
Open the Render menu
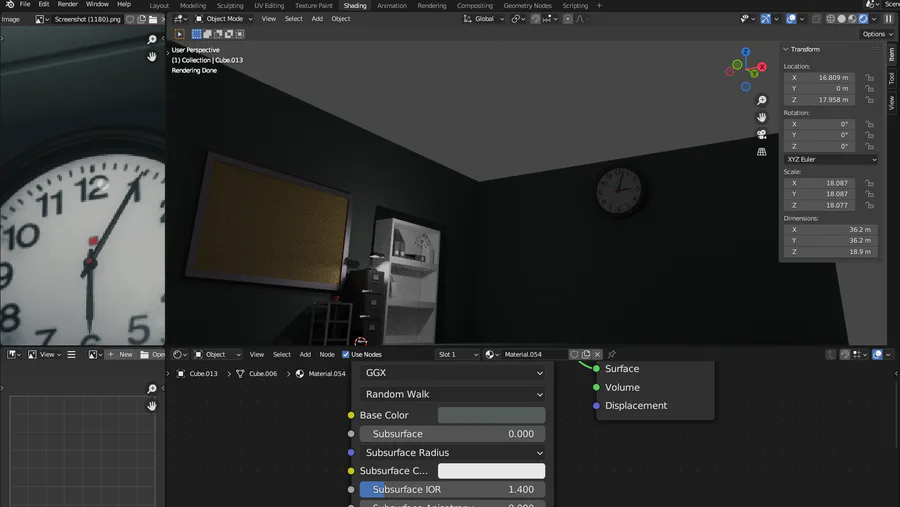coord(67,4)
